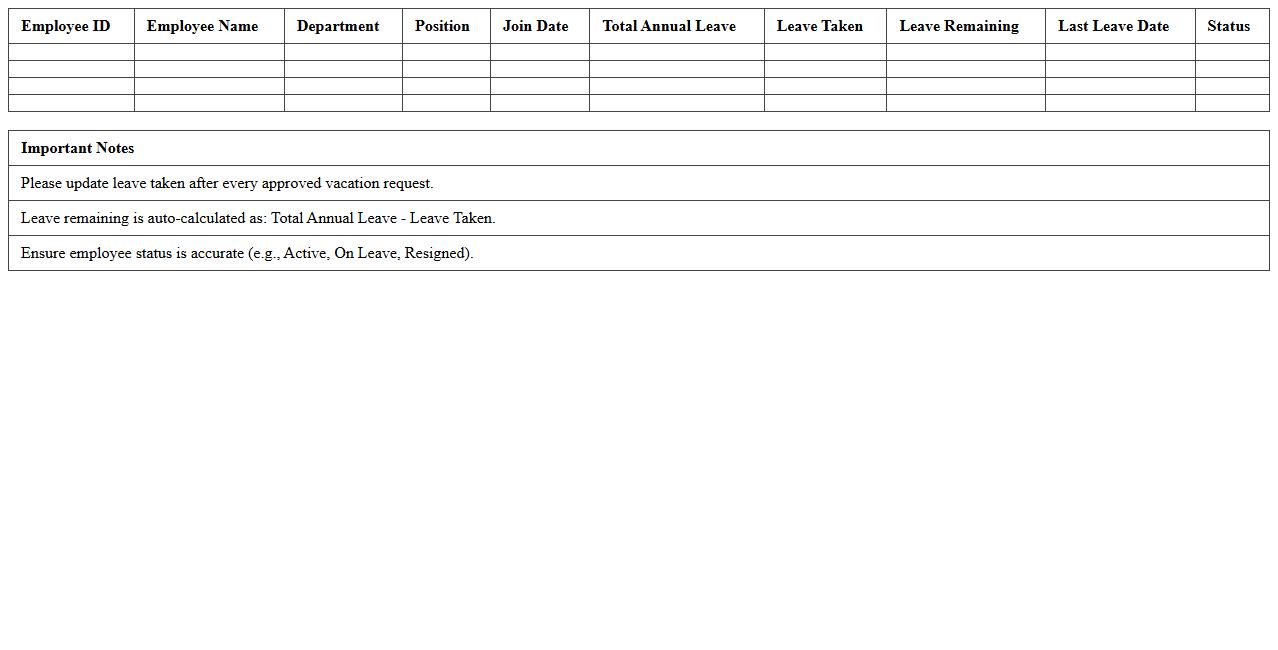Viewport: 1278px width, 650px height.
Task: Click the Join Date column header
Action: pyautogui.click(x=537, y=26)
